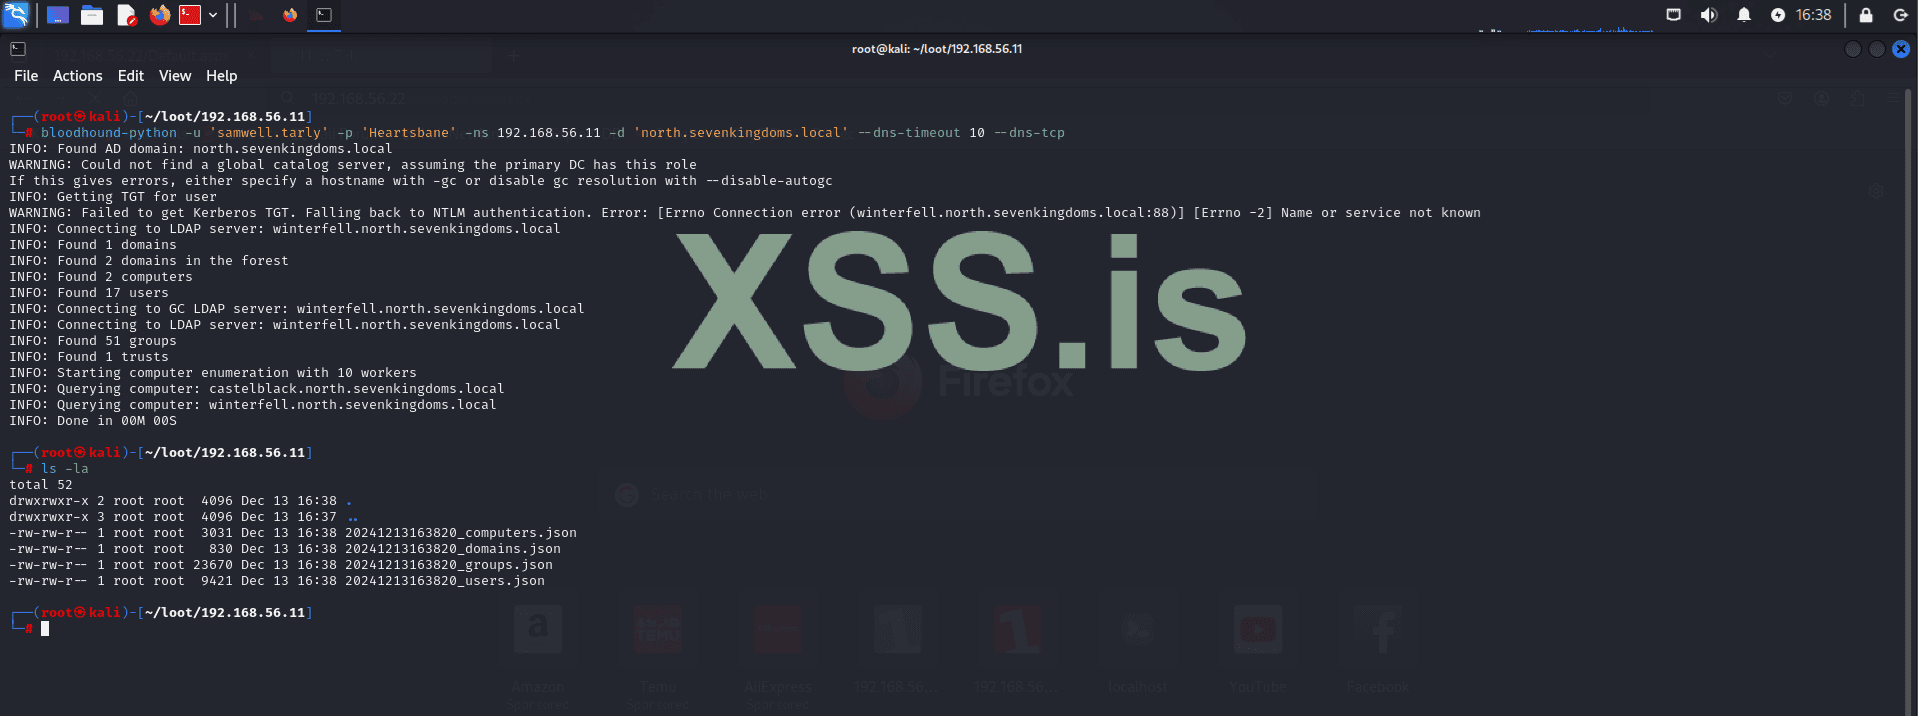Click the 'Connecting to GC LDAP server' line
This screenshot has height=716, width=1918.
click(x=297, y=309)
